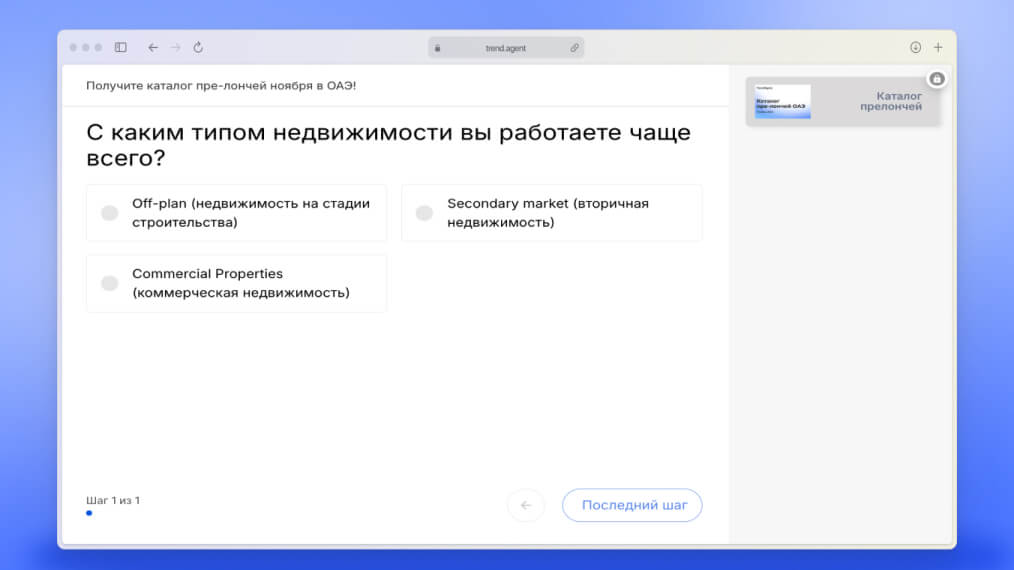Open the downloads icon in browser toolbar
This screenshot has height=570, width=1014.
tap(916, 47)
